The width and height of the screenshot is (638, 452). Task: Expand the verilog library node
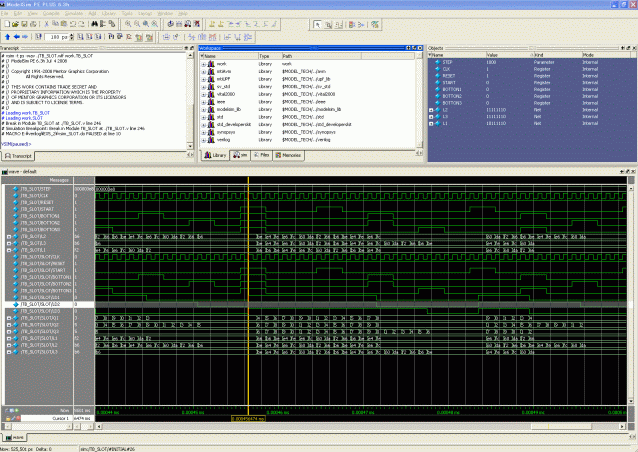(203, 140)
